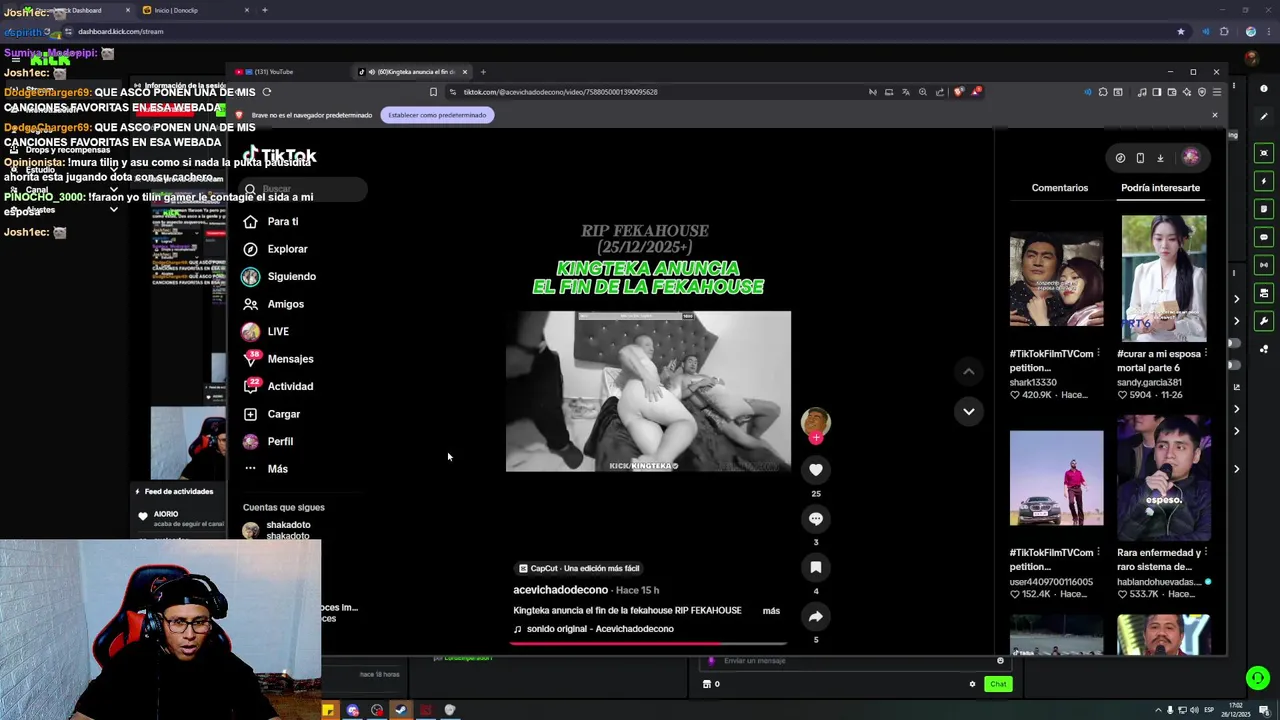
Task: Open Kick chat settings gear icon
Action: (972, 684)
